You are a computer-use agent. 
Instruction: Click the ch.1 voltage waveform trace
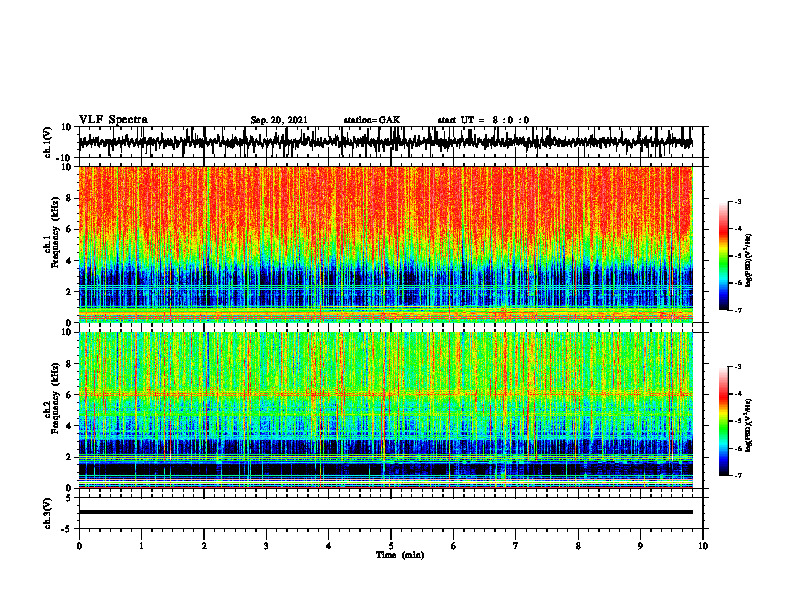click(x=385, y=142)
